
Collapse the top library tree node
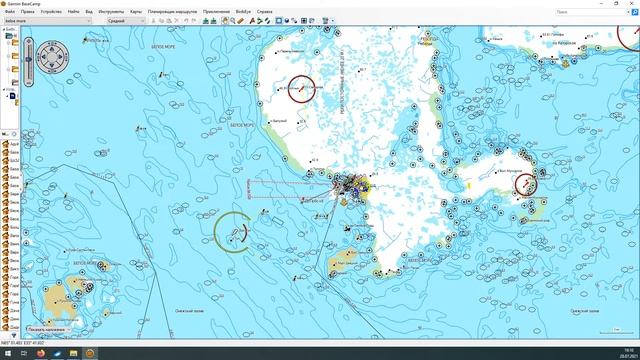pyautogui.click(x=4, y=29)
